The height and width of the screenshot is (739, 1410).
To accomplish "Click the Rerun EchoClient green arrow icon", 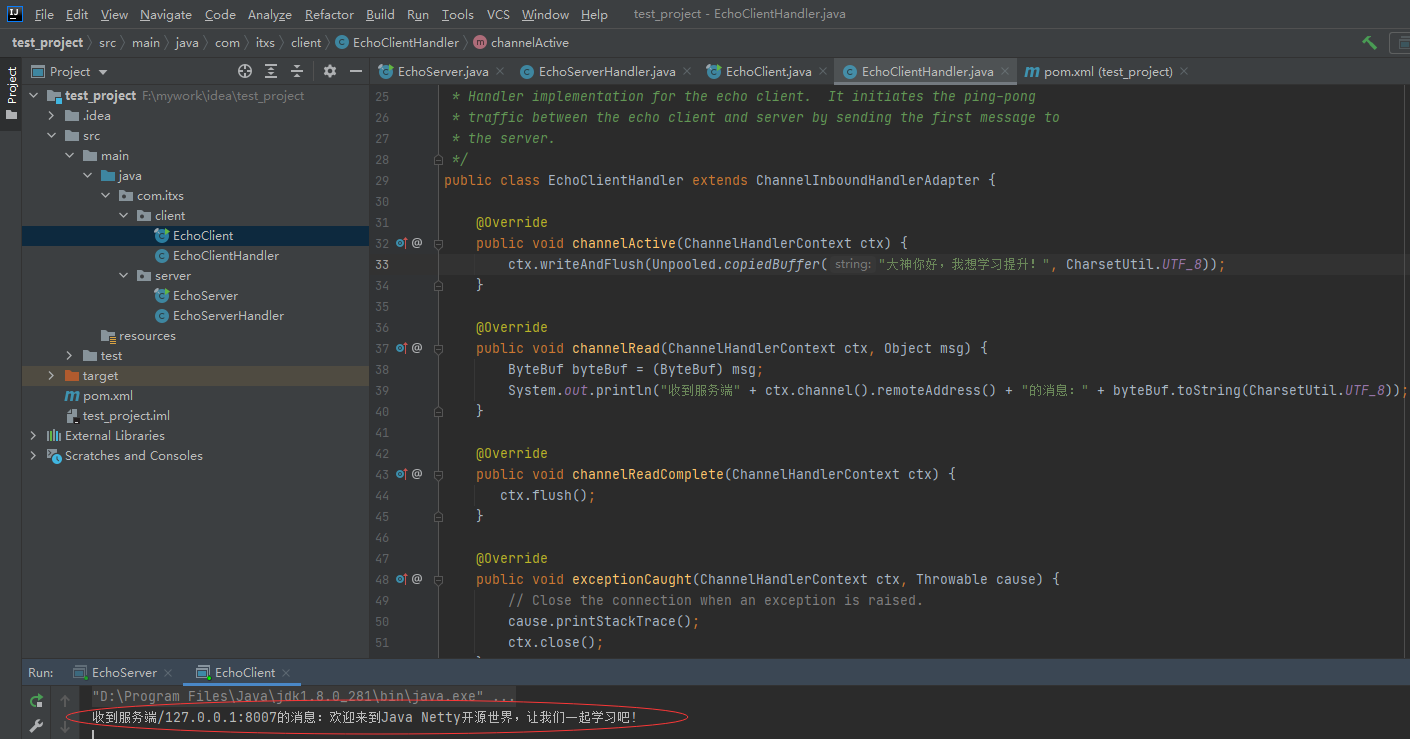I will 37,701.
